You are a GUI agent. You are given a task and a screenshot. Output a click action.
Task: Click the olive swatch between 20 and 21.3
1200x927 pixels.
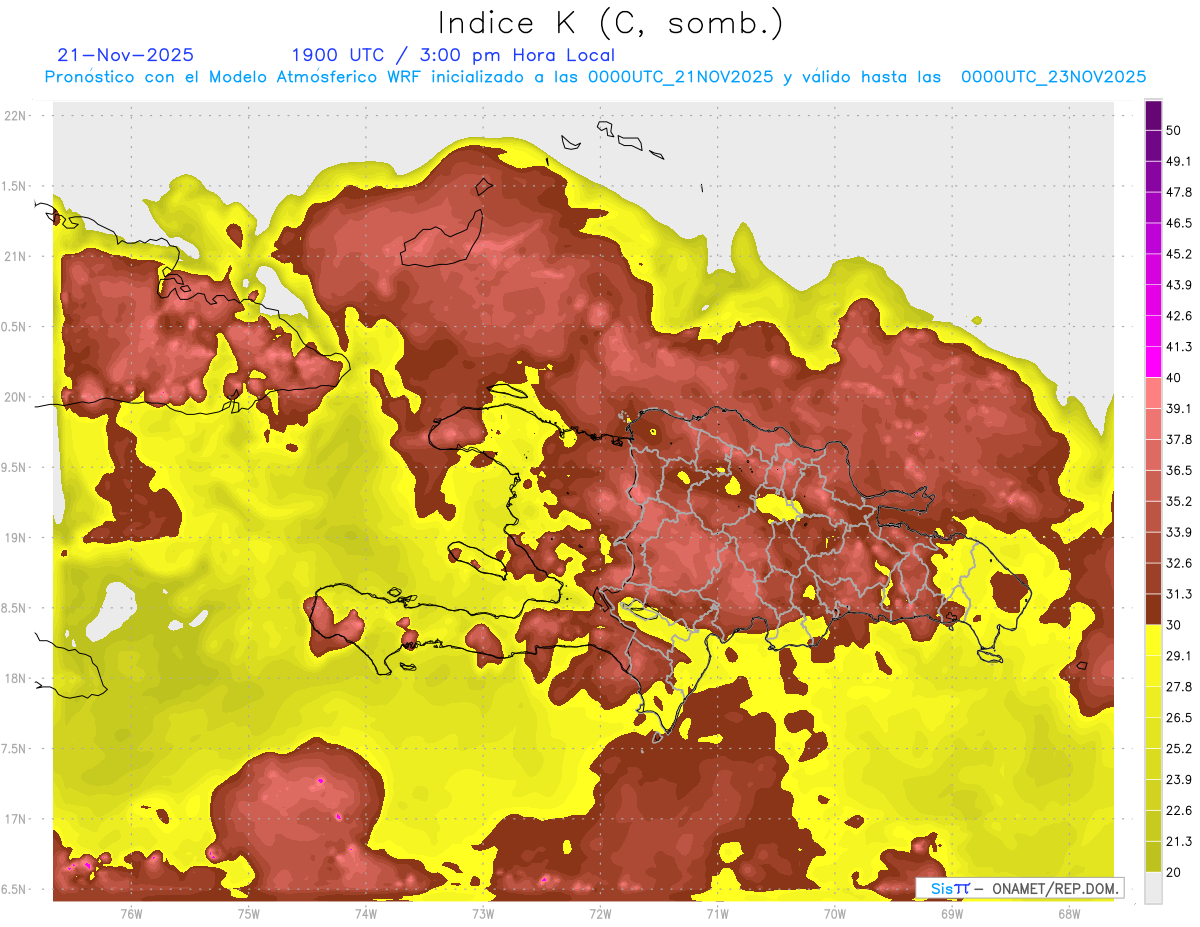point(1153,857)
